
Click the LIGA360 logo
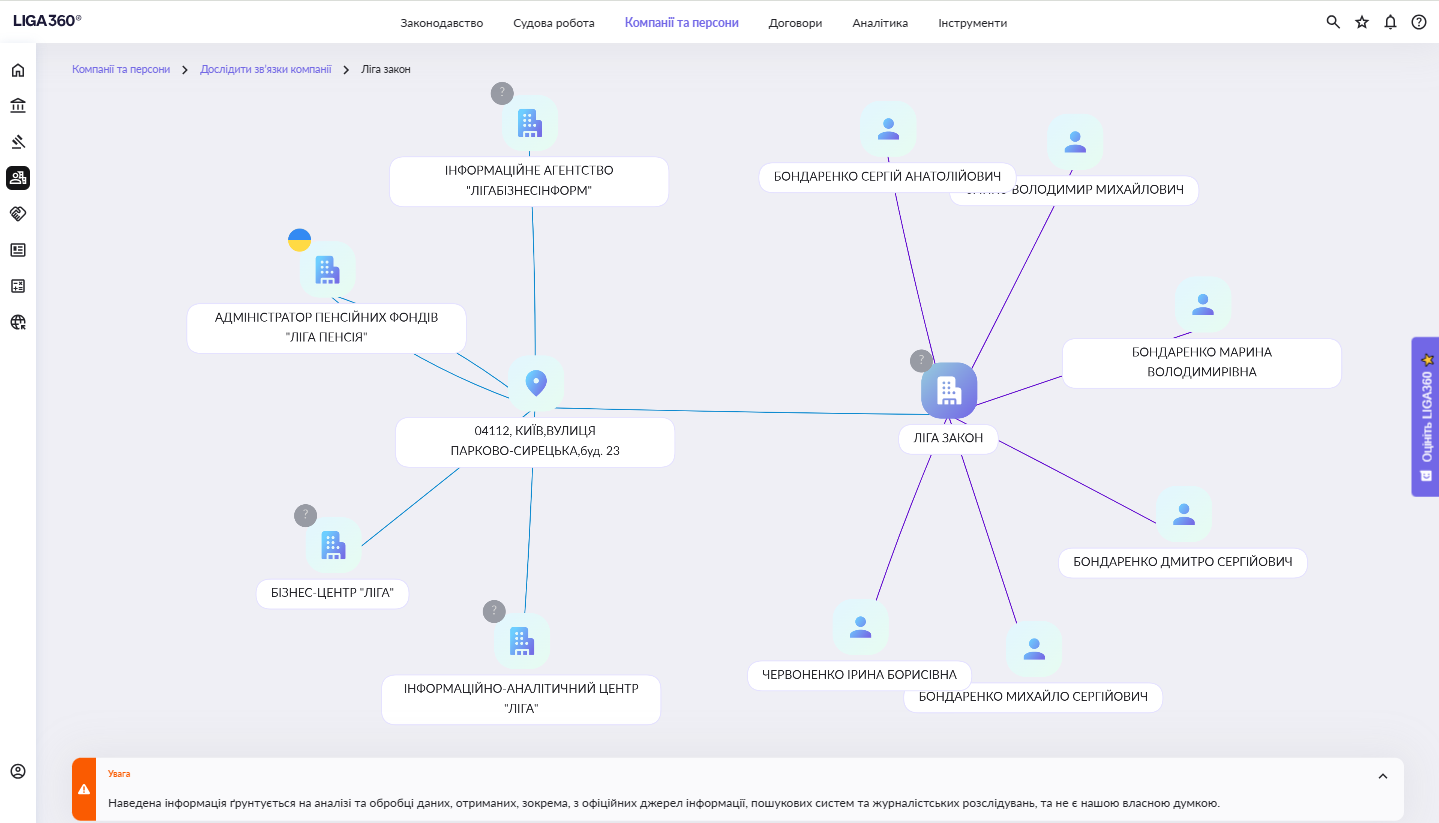(x=47, y=20)
